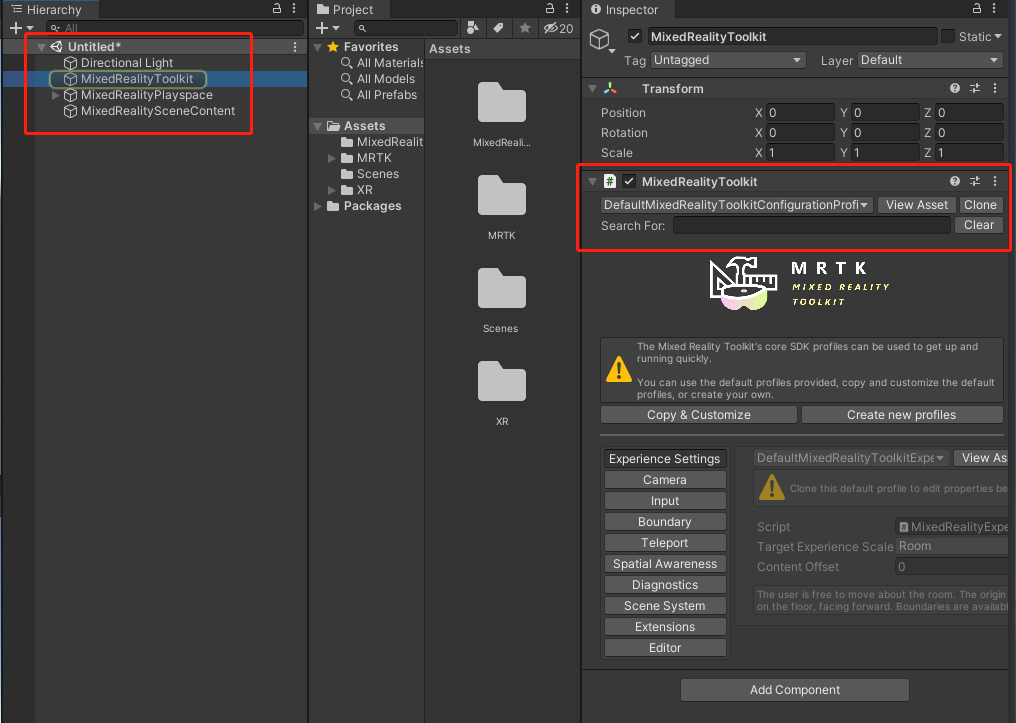Open the Inspector panel three-dot menu
This screenshot has height=723, width=1016.
click(994, 8)
